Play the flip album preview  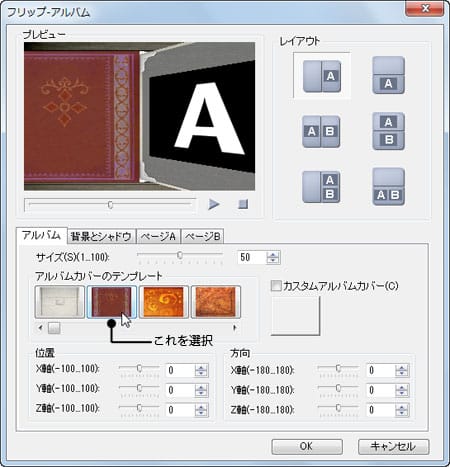tap(214, 204)
